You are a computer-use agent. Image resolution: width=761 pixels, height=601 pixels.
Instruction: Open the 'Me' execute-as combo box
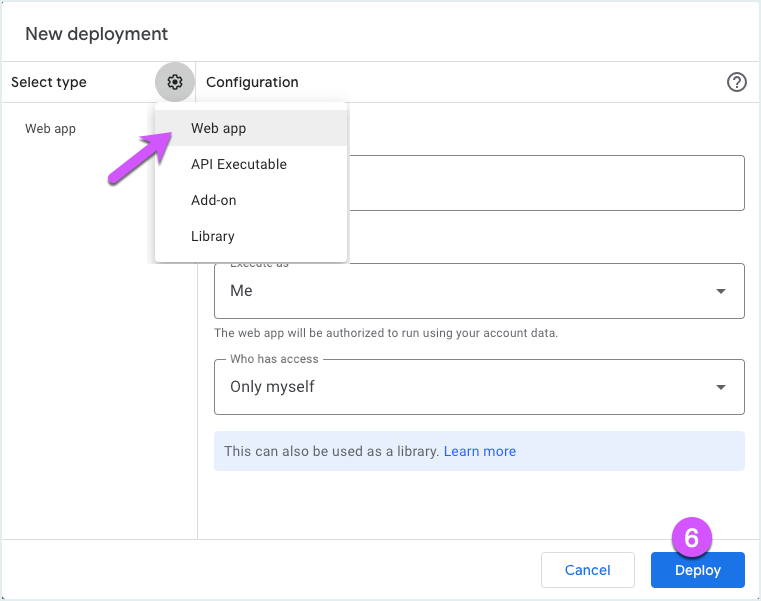point(479,291)
